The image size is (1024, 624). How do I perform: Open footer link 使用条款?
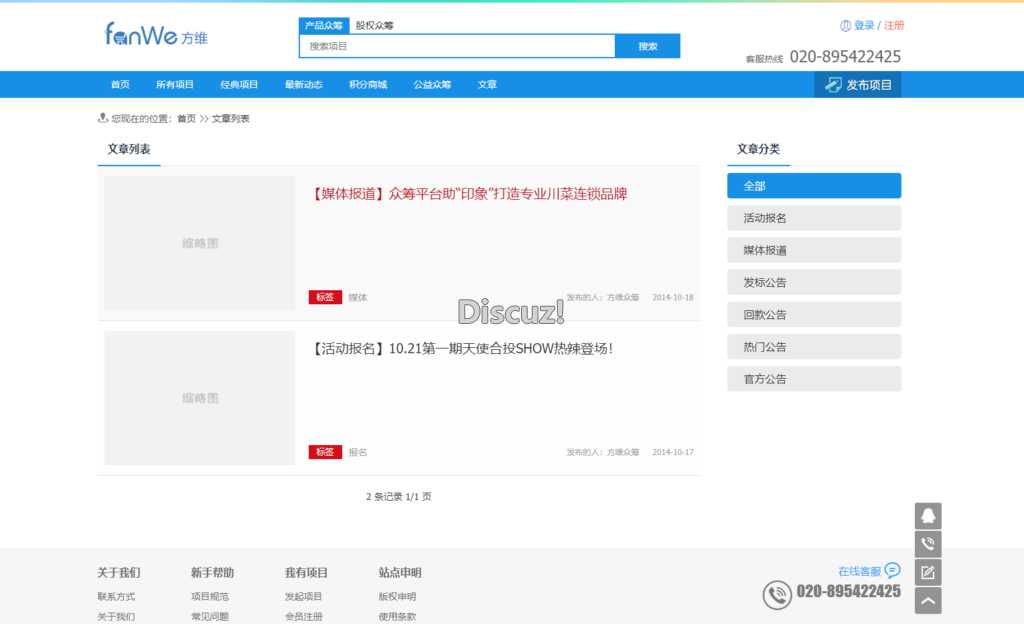(x=398, y=616)
